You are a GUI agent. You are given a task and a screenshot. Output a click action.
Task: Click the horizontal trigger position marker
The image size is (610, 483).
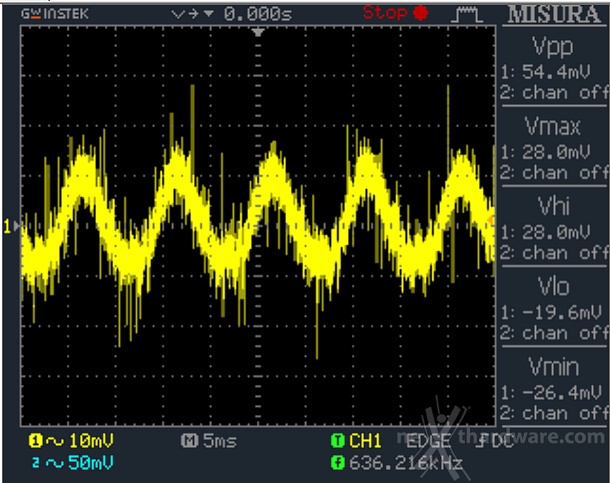(258, 32)
